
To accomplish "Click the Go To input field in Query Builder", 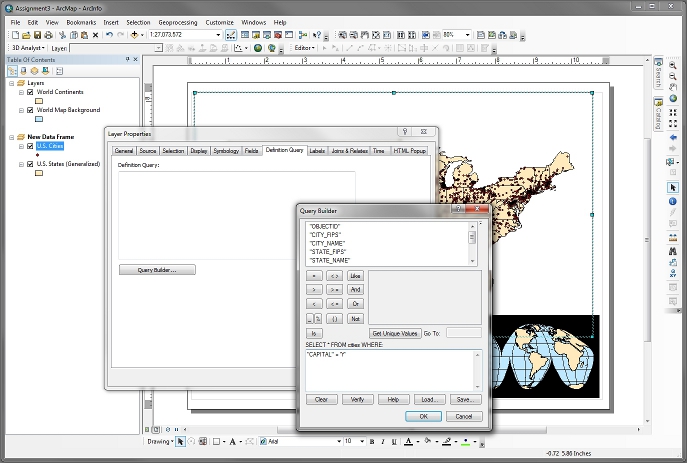I will tap(464, 333).
